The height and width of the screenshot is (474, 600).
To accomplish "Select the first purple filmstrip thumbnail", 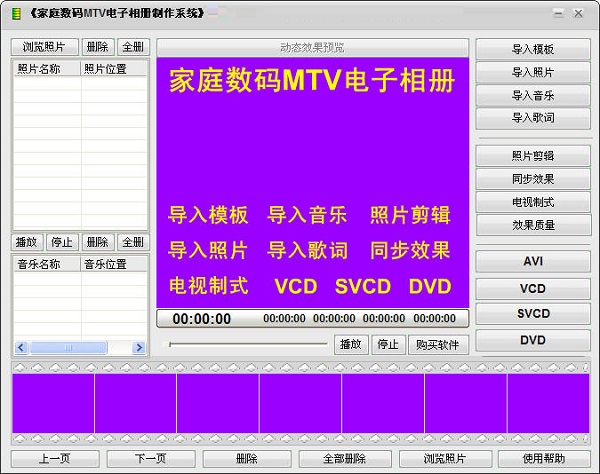I will tap(53, 403).
